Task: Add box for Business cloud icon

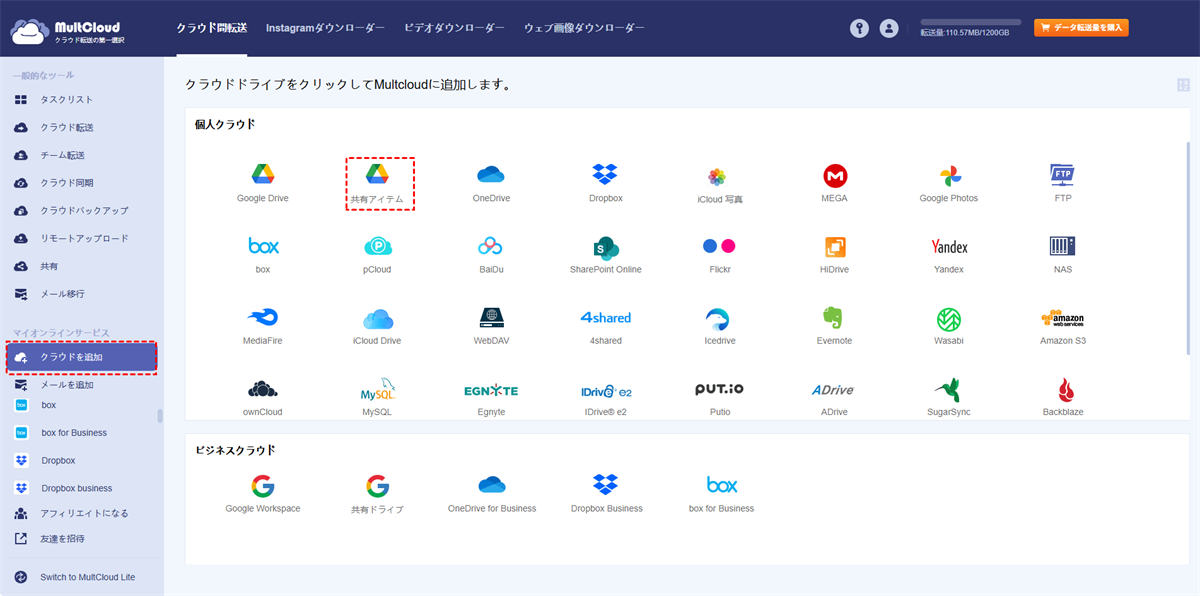Action: pyautogui.click(x=721, y=485)
